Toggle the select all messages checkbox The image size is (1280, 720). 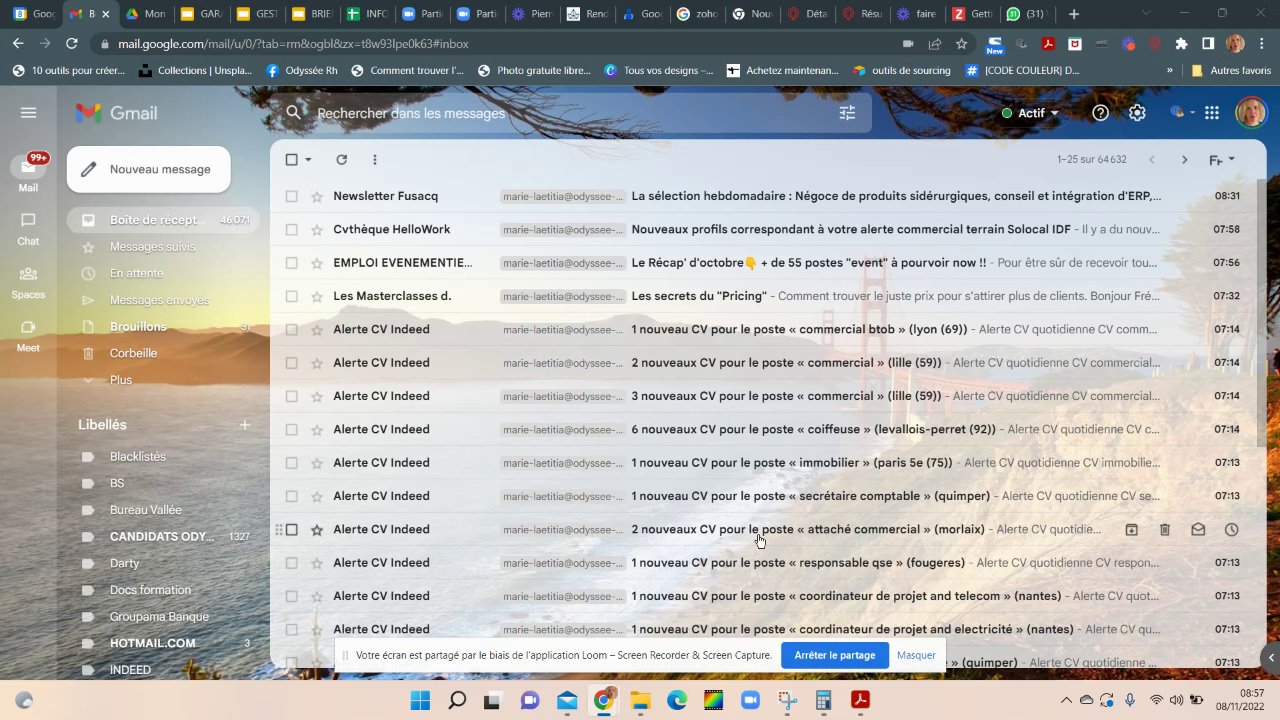292,160
